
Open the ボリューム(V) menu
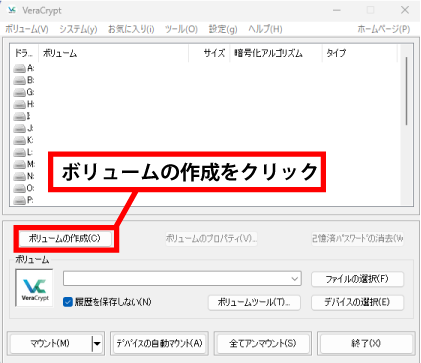(x=27, y=29)
